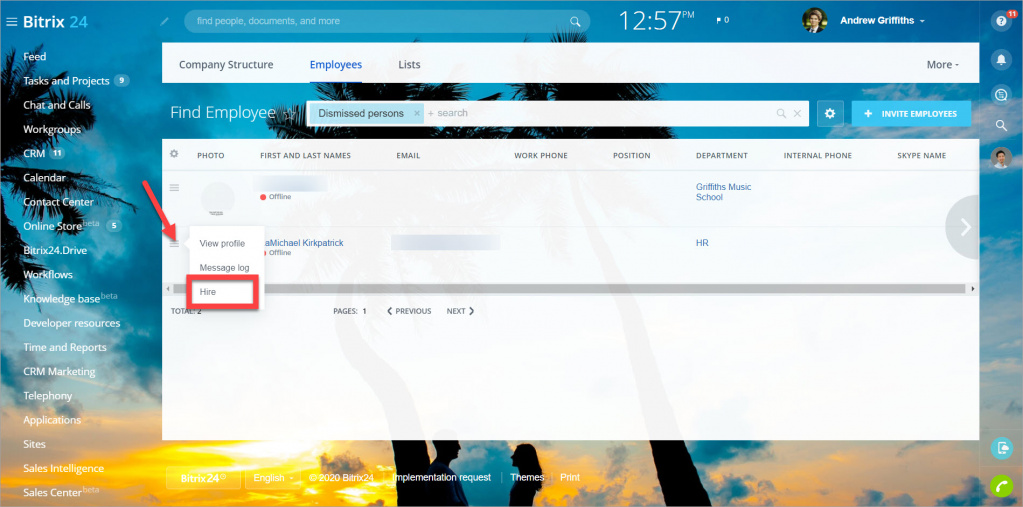Image resolution: width=1023 pixels, height=507 pixels.
Task: Open Griffiths Music School department link
Action: click(x=724, y=192)
